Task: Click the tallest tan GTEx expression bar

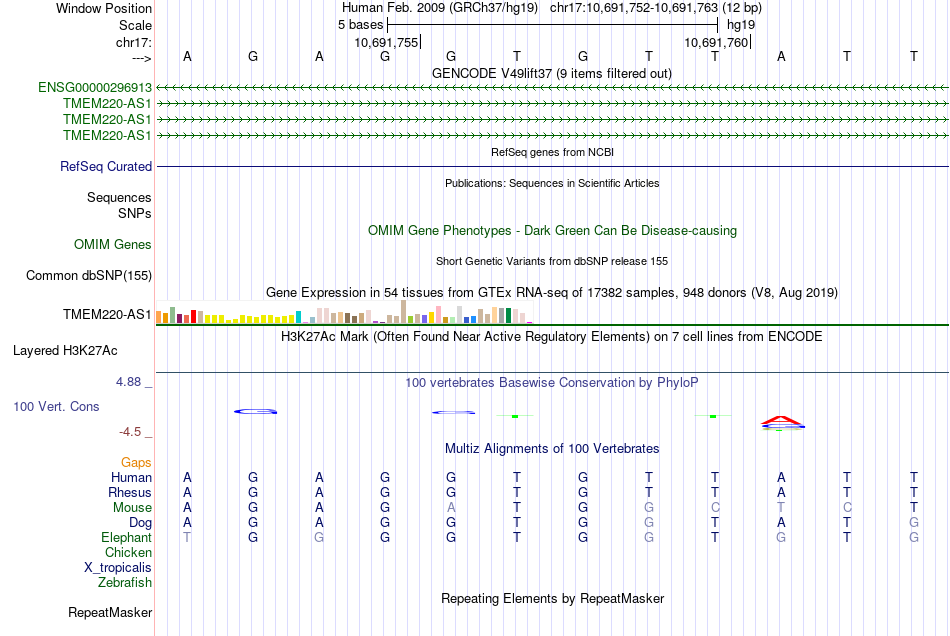Action: [x=404, y=311]
